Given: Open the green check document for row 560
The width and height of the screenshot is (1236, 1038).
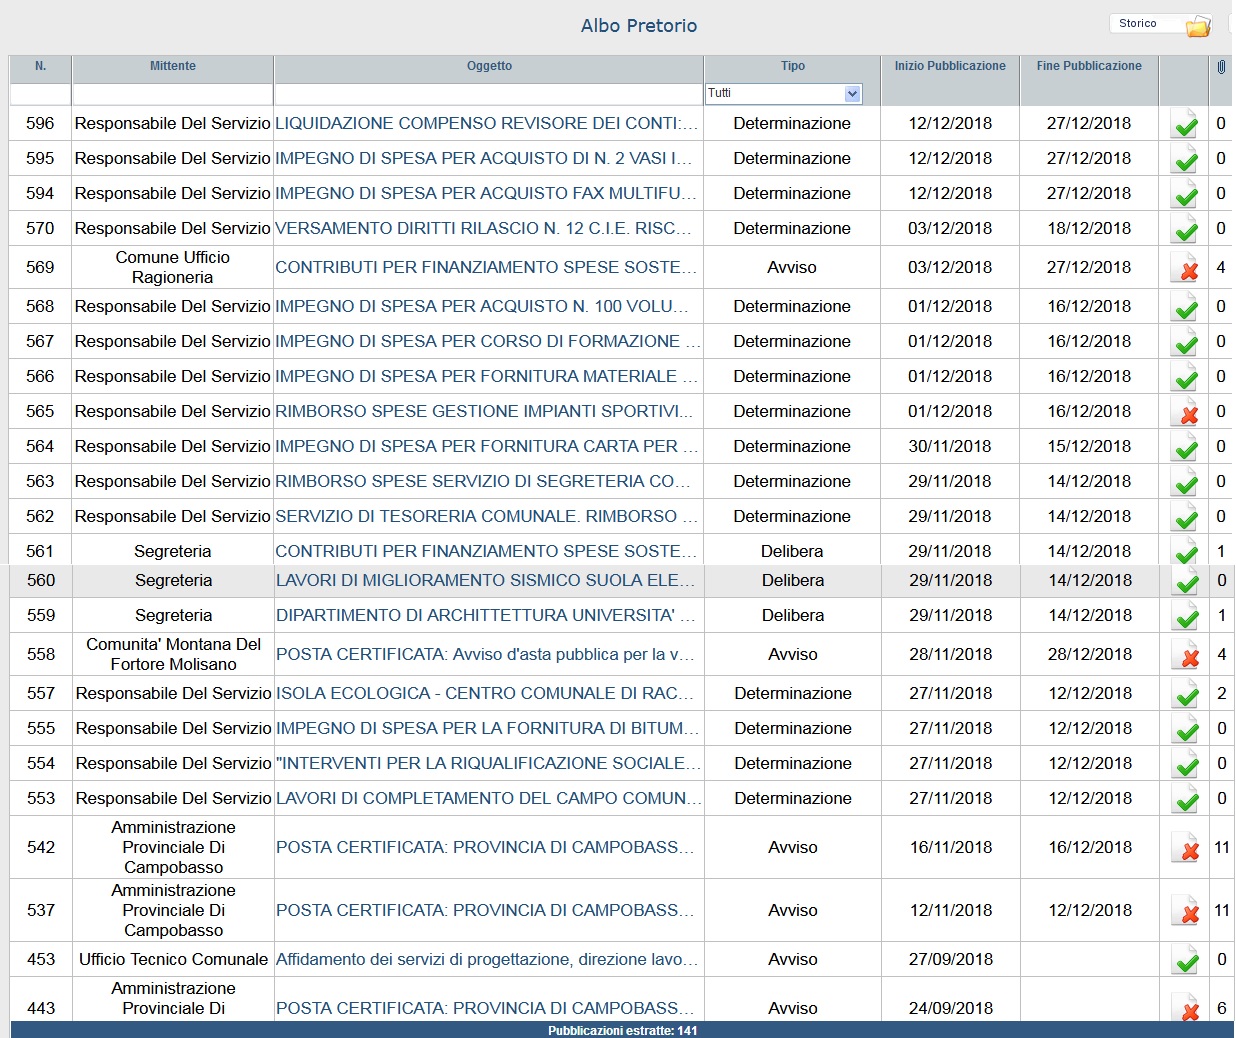Looking at the screenshot, I should (x=1186, y=580).
